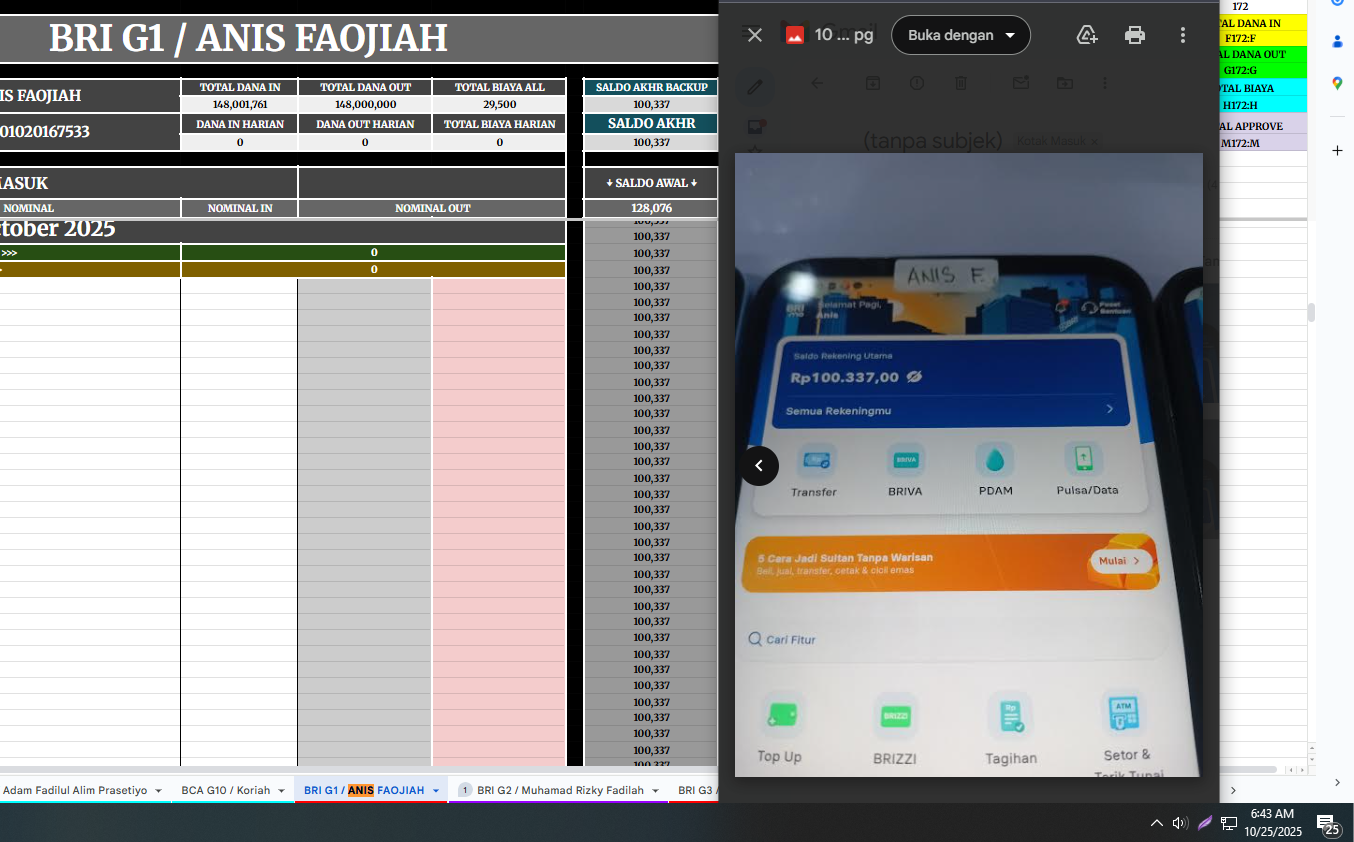
Task: Open dropdown arrow on Adam Fadilul Alim Prasetiyo tab
Action: click(x=158, y=791)
